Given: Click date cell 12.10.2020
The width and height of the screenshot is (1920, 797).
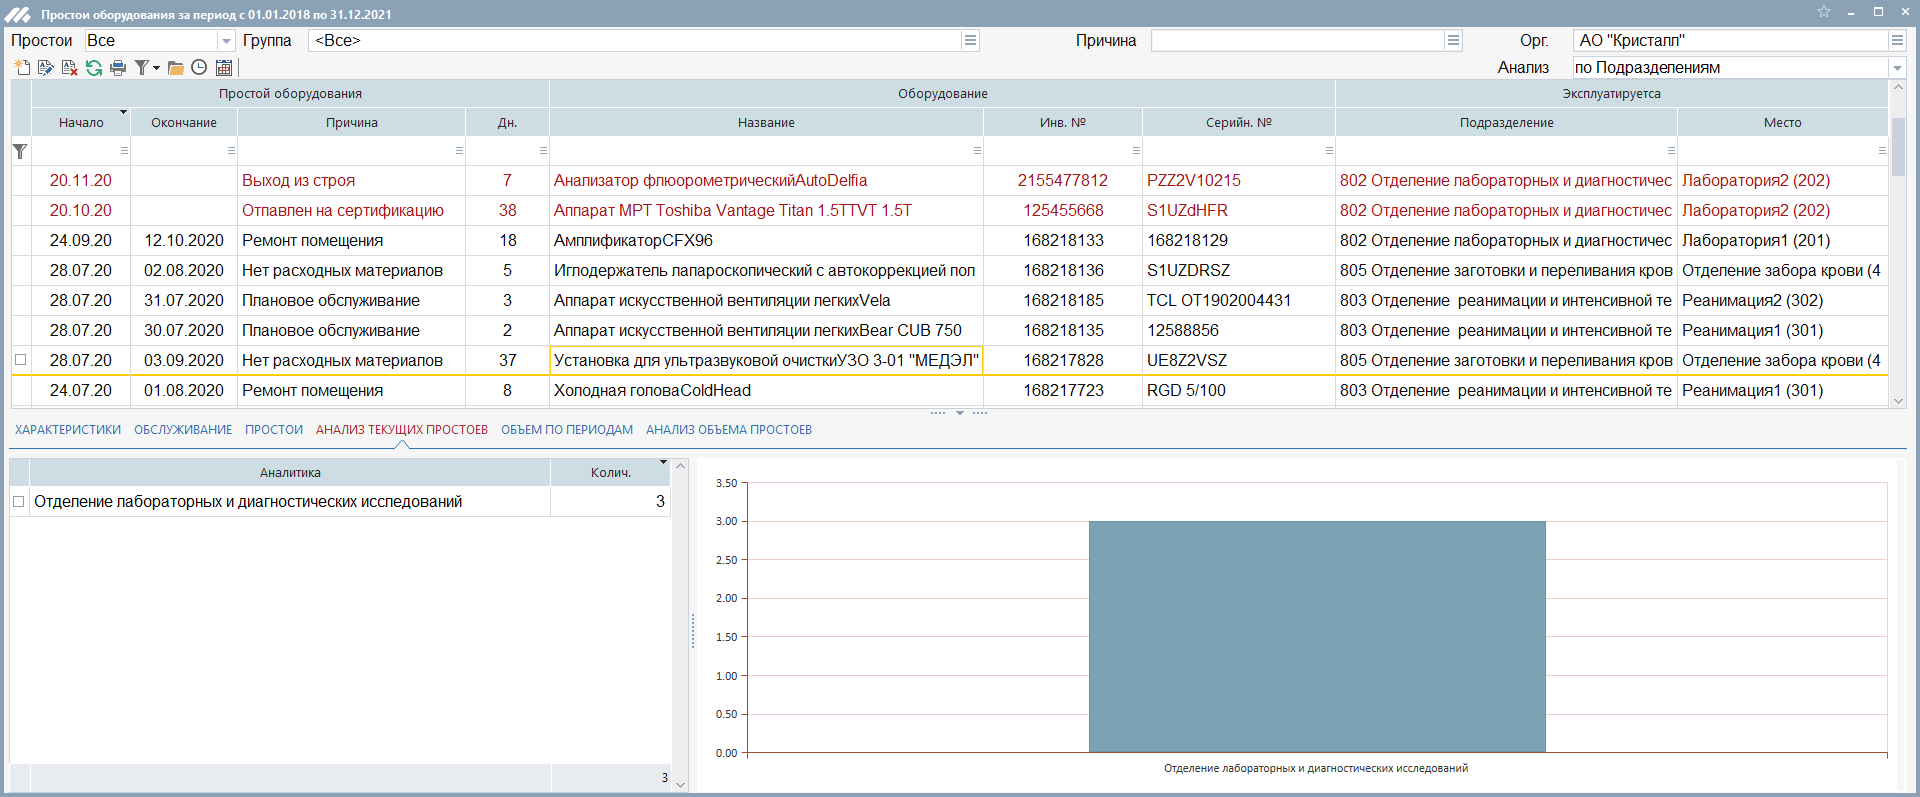Looking at the screenshot, I should pyautogui.click(x=184, y=241).
